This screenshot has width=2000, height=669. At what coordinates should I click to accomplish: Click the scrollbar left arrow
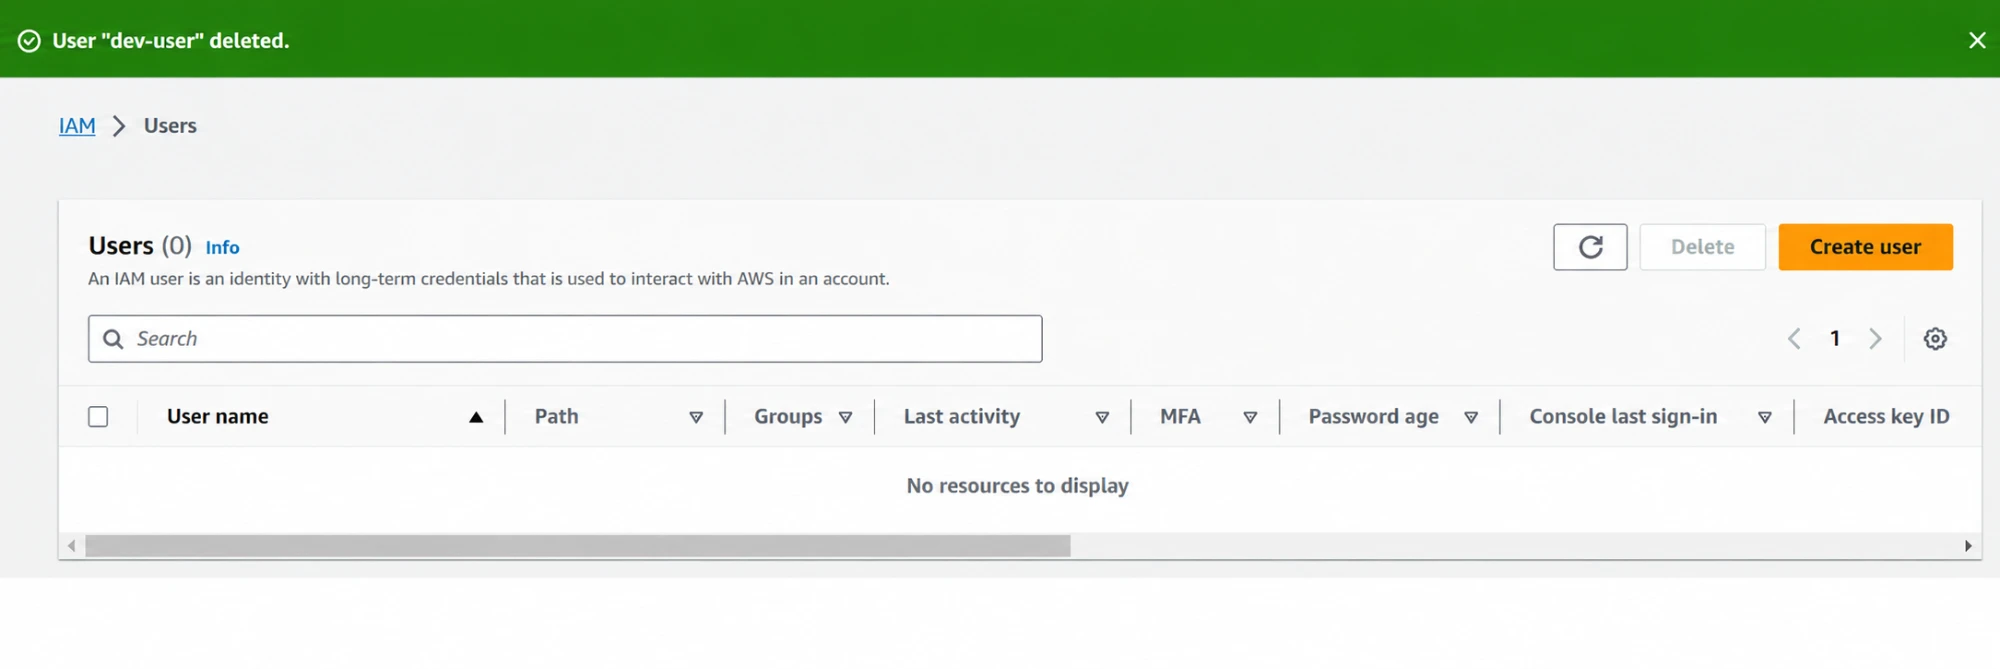[x=71, y=546]
